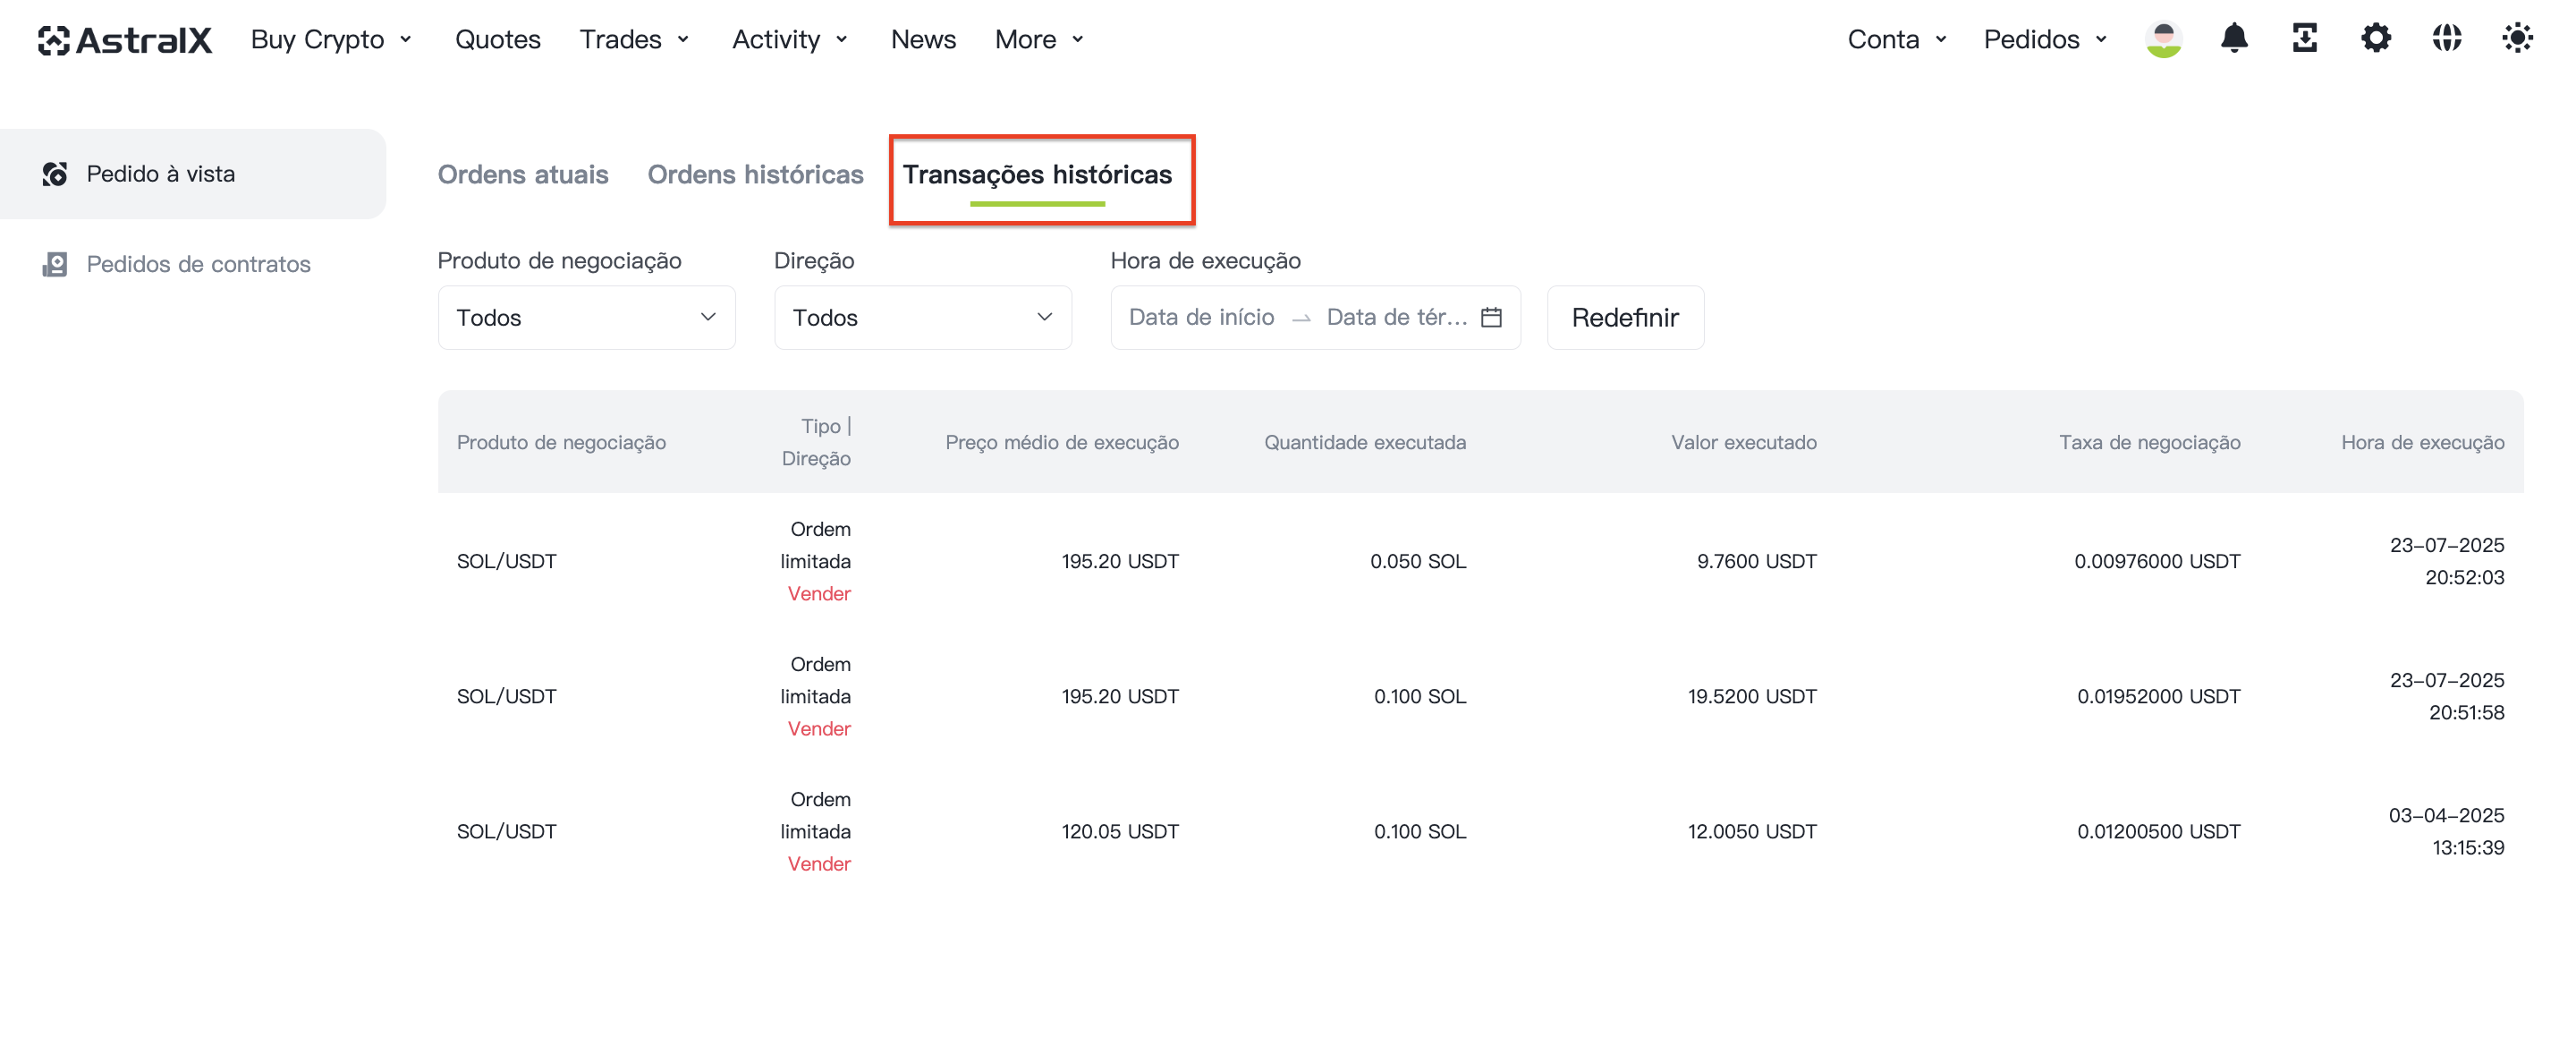The width and height of the screenshot is (2576, 1063).
Task: Click the AstralX logo
Action: (125, 40)
